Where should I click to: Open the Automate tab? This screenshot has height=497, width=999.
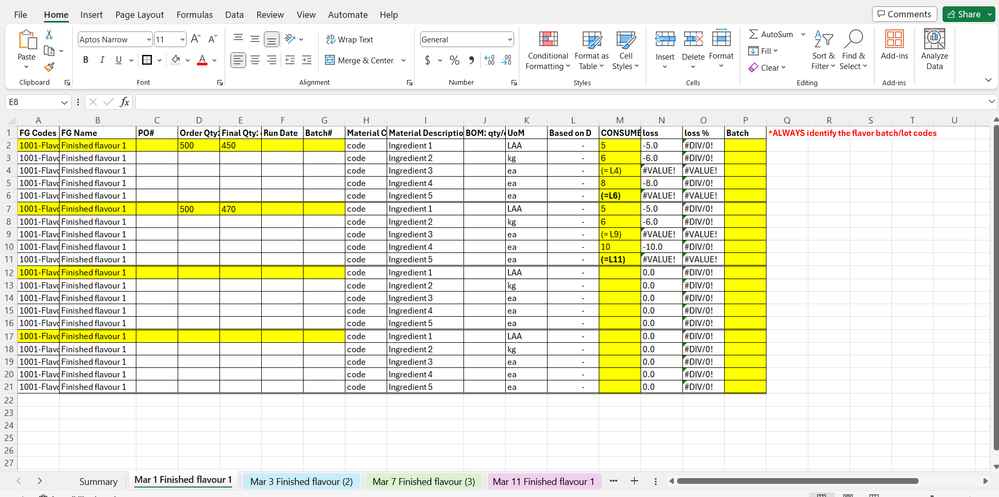[348, 15]
